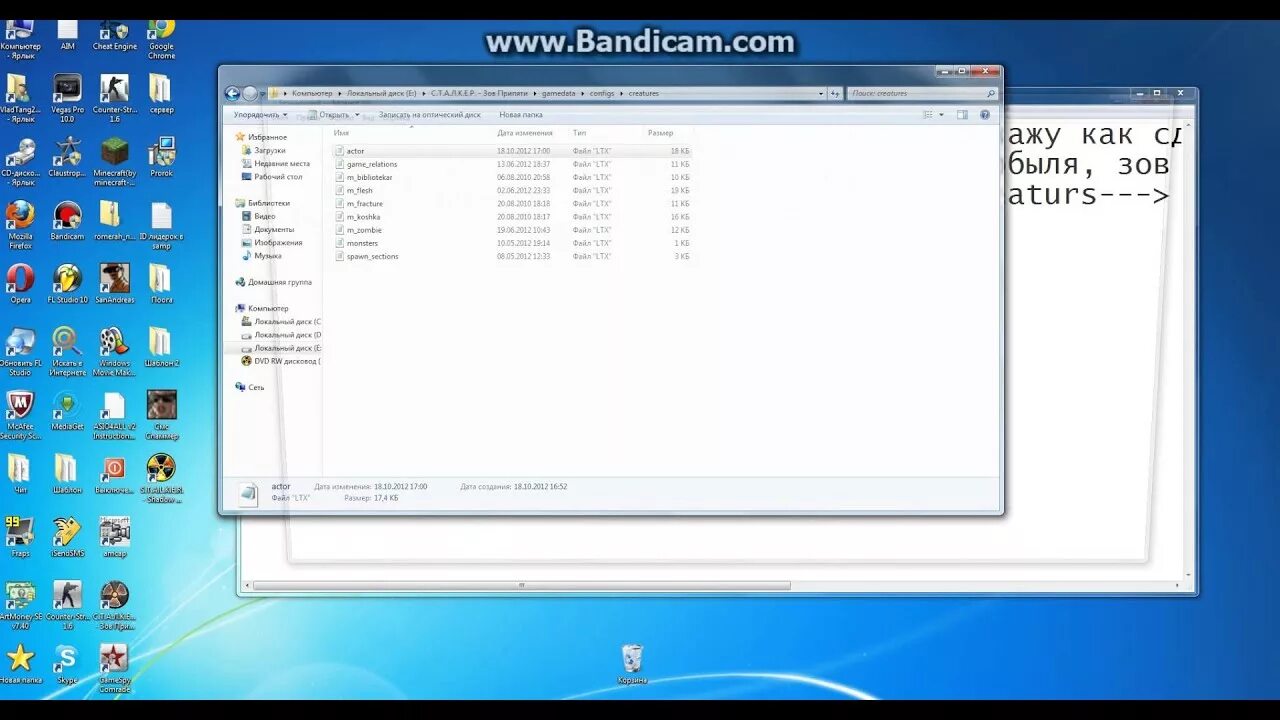The width and height of the screenshot is (1280, 720).
Task: Select the Recycle Bin (Корзина) icon
Action: tap(632, 665)
